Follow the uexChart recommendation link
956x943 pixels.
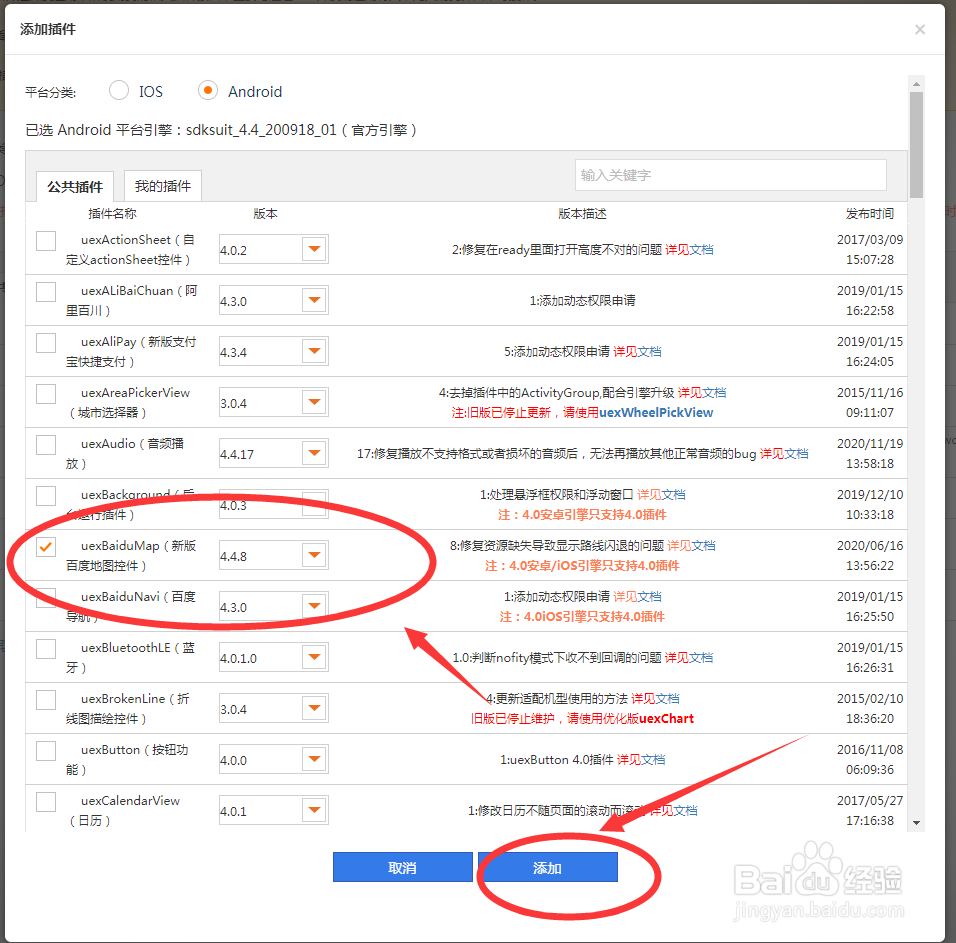tap(666, 719)
